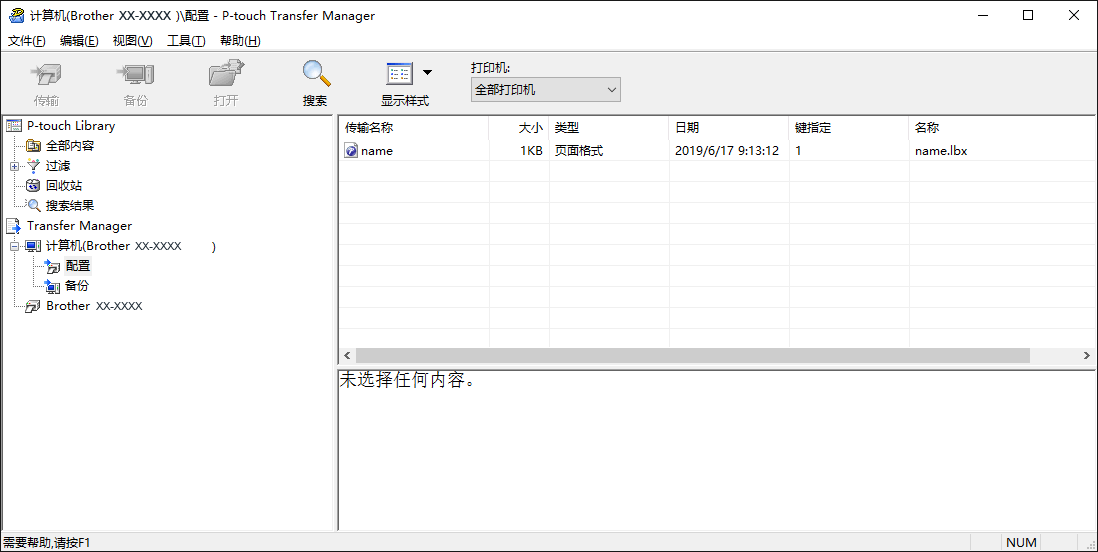Screen dimensions: 1098x552
Task: Click the NUM indicator in status bar
Action: tap(1021, 542)
